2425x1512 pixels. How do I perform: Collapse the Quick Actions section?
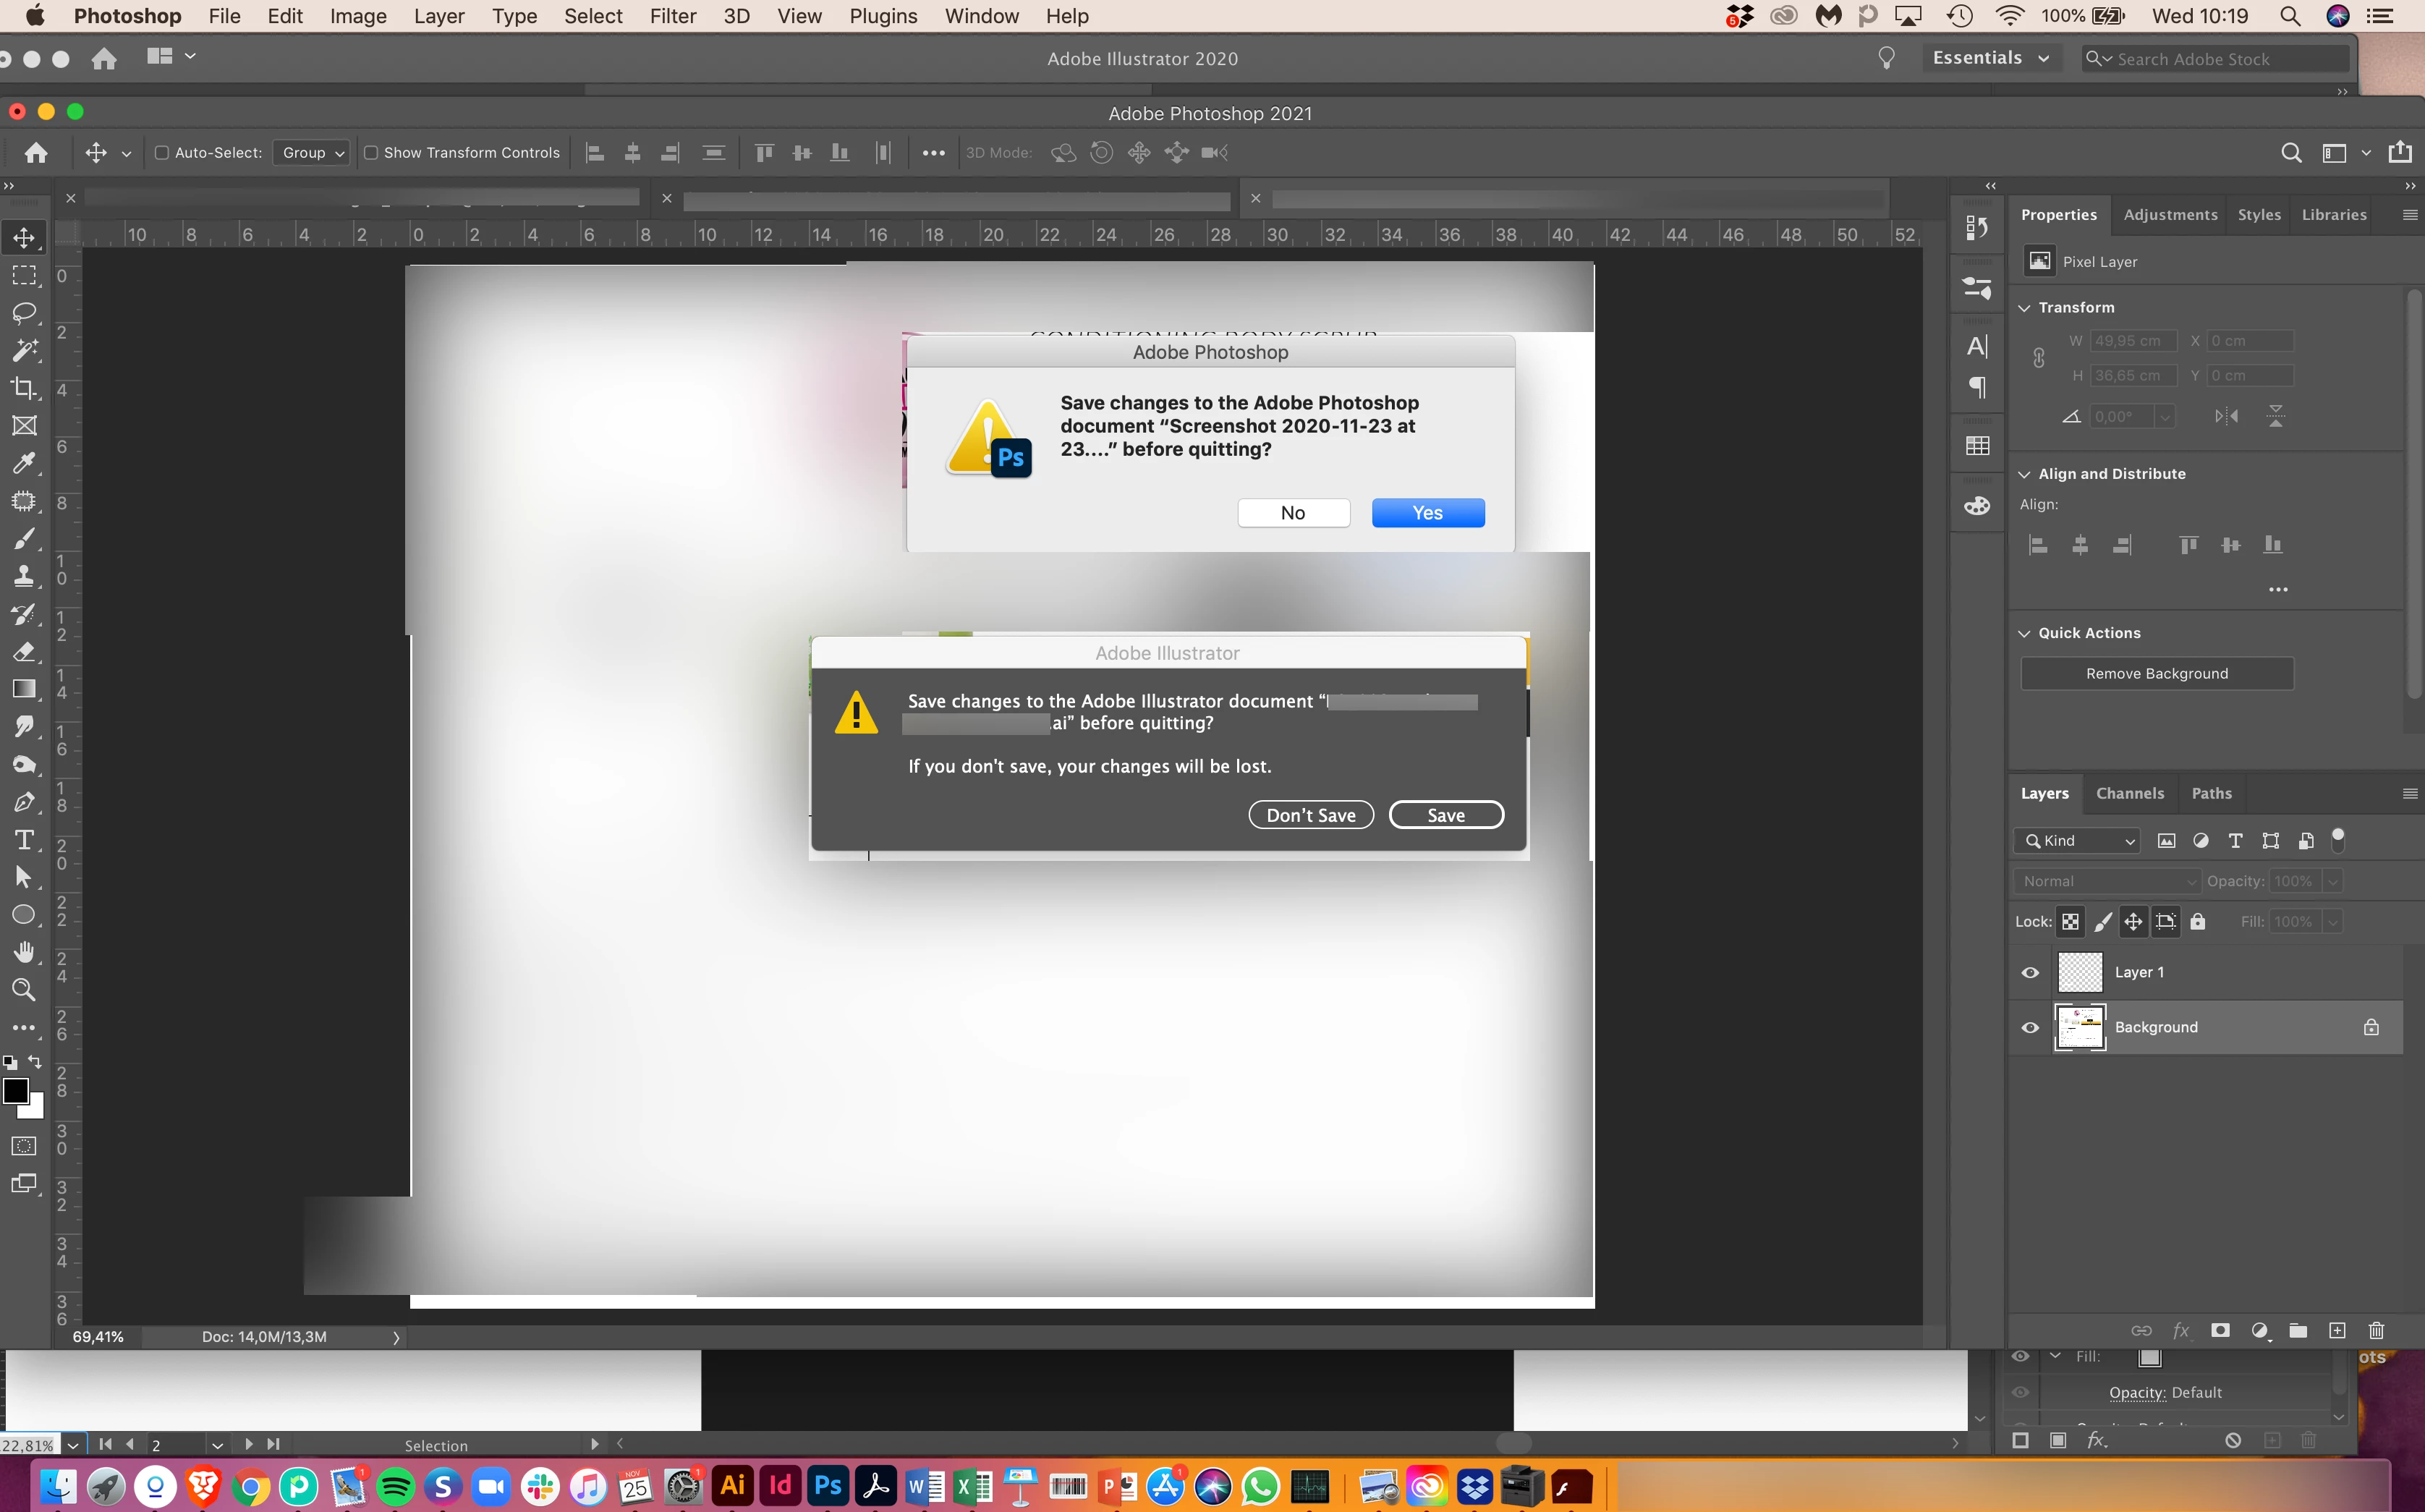[2025, 633]
